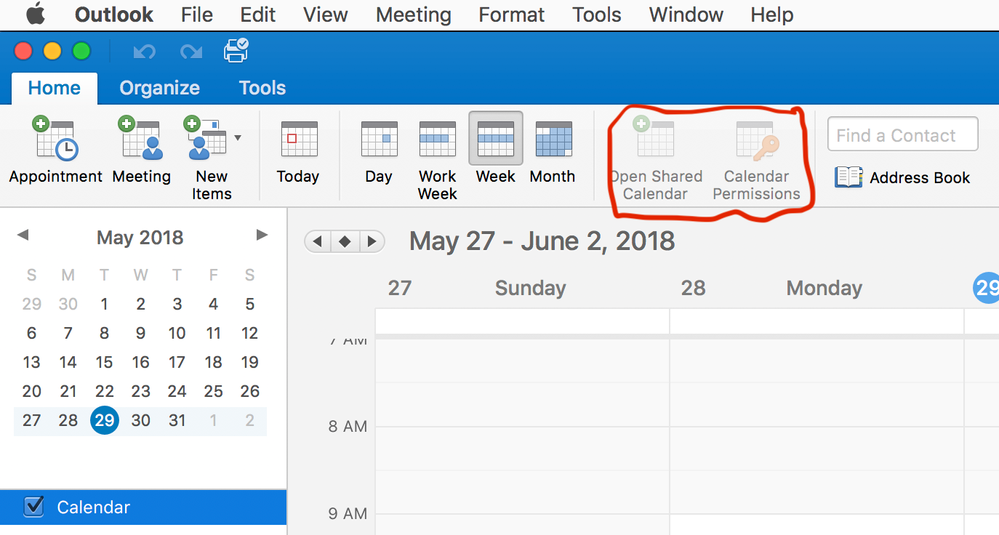Go to previous week using back arrow
999x535 pixels.
pyautogui.click(x=318, y=241)
